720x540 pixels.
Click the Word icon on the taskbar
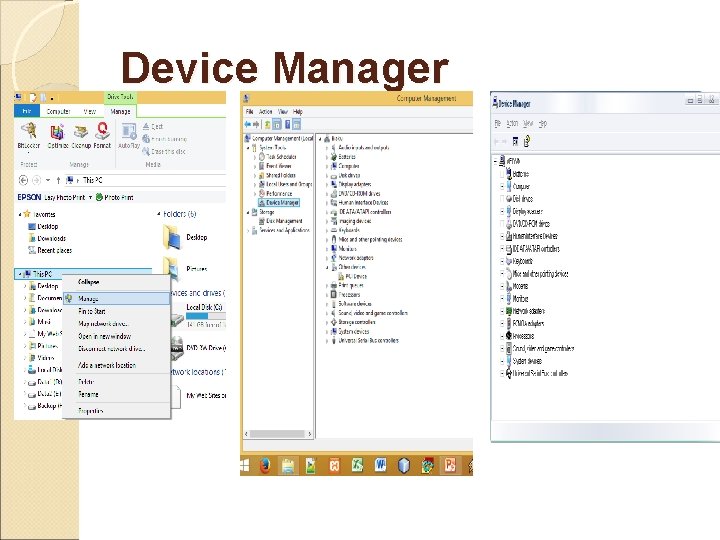(x=380, y=465)
